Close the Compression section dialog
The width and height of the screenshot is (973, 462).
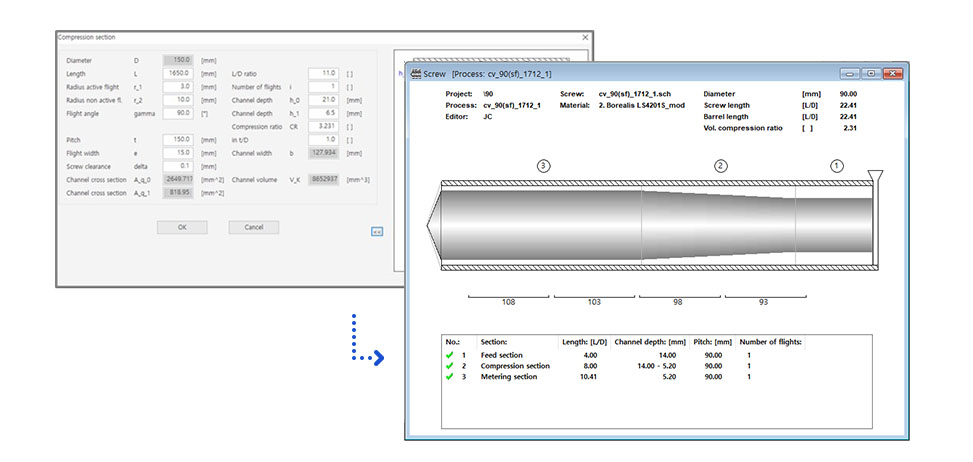(x=585, y=37)
